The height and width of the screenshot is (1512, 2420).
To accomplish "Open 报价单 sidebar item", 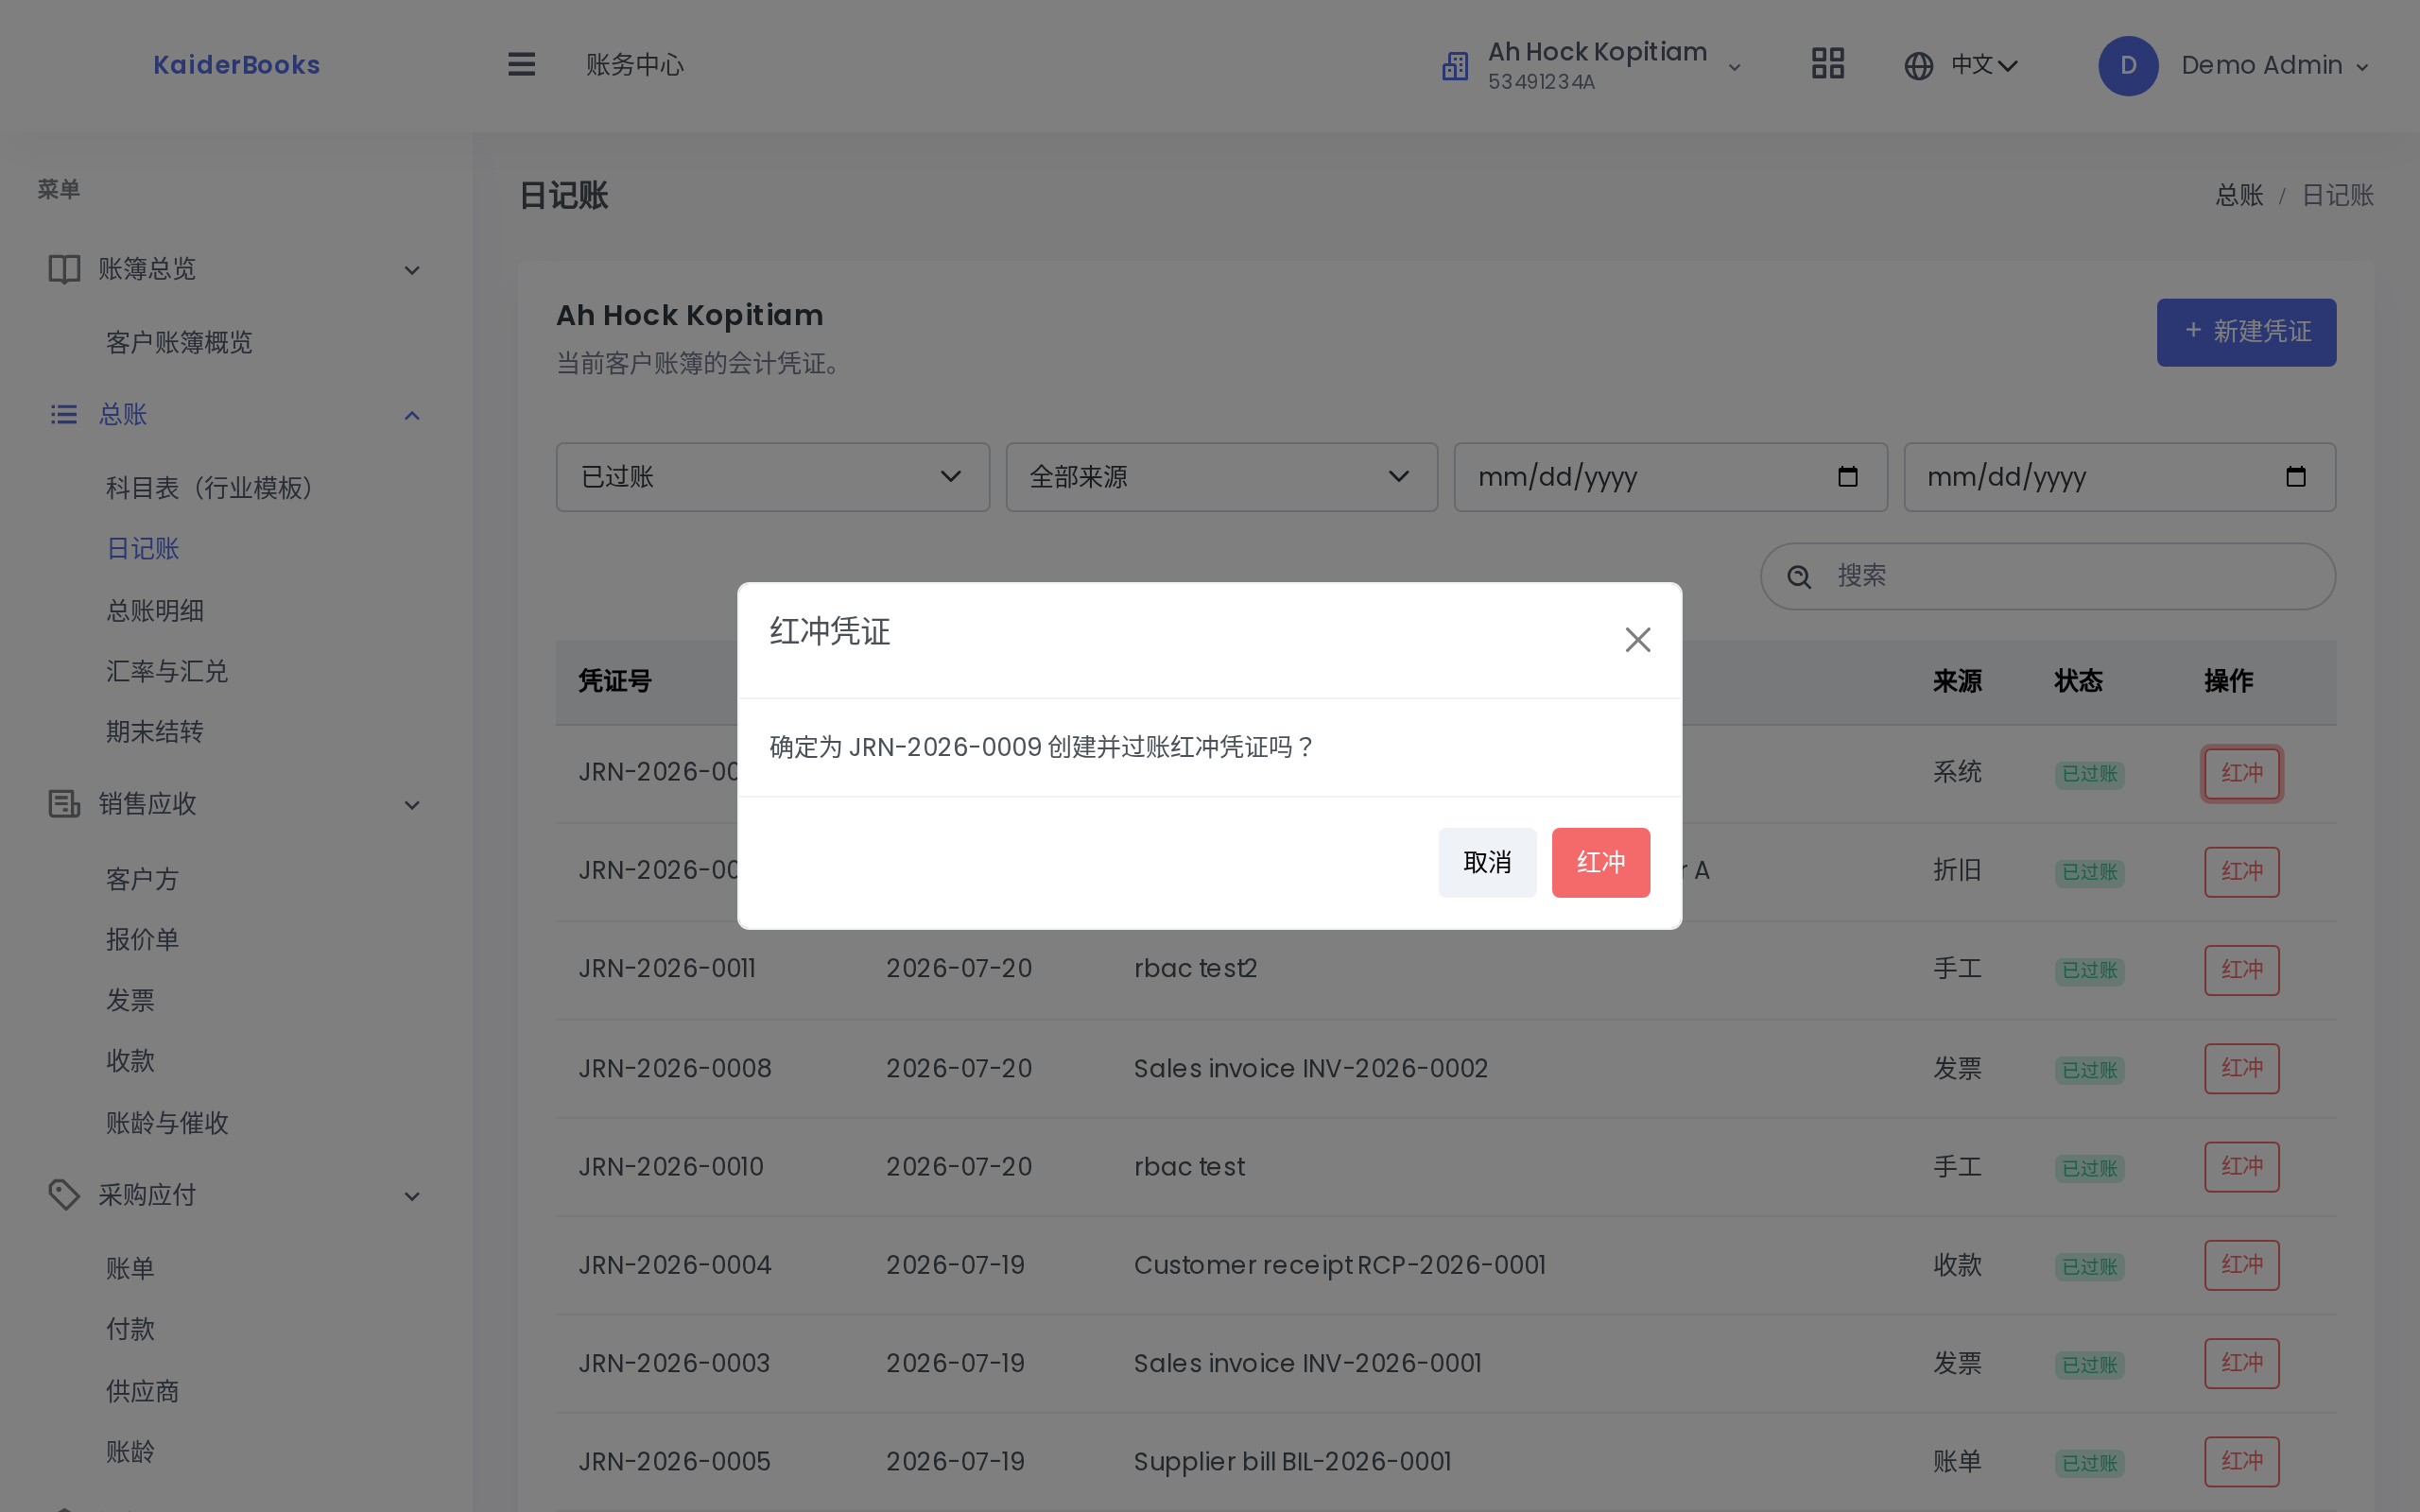I will pyautogui.click(x=143, y=939).
